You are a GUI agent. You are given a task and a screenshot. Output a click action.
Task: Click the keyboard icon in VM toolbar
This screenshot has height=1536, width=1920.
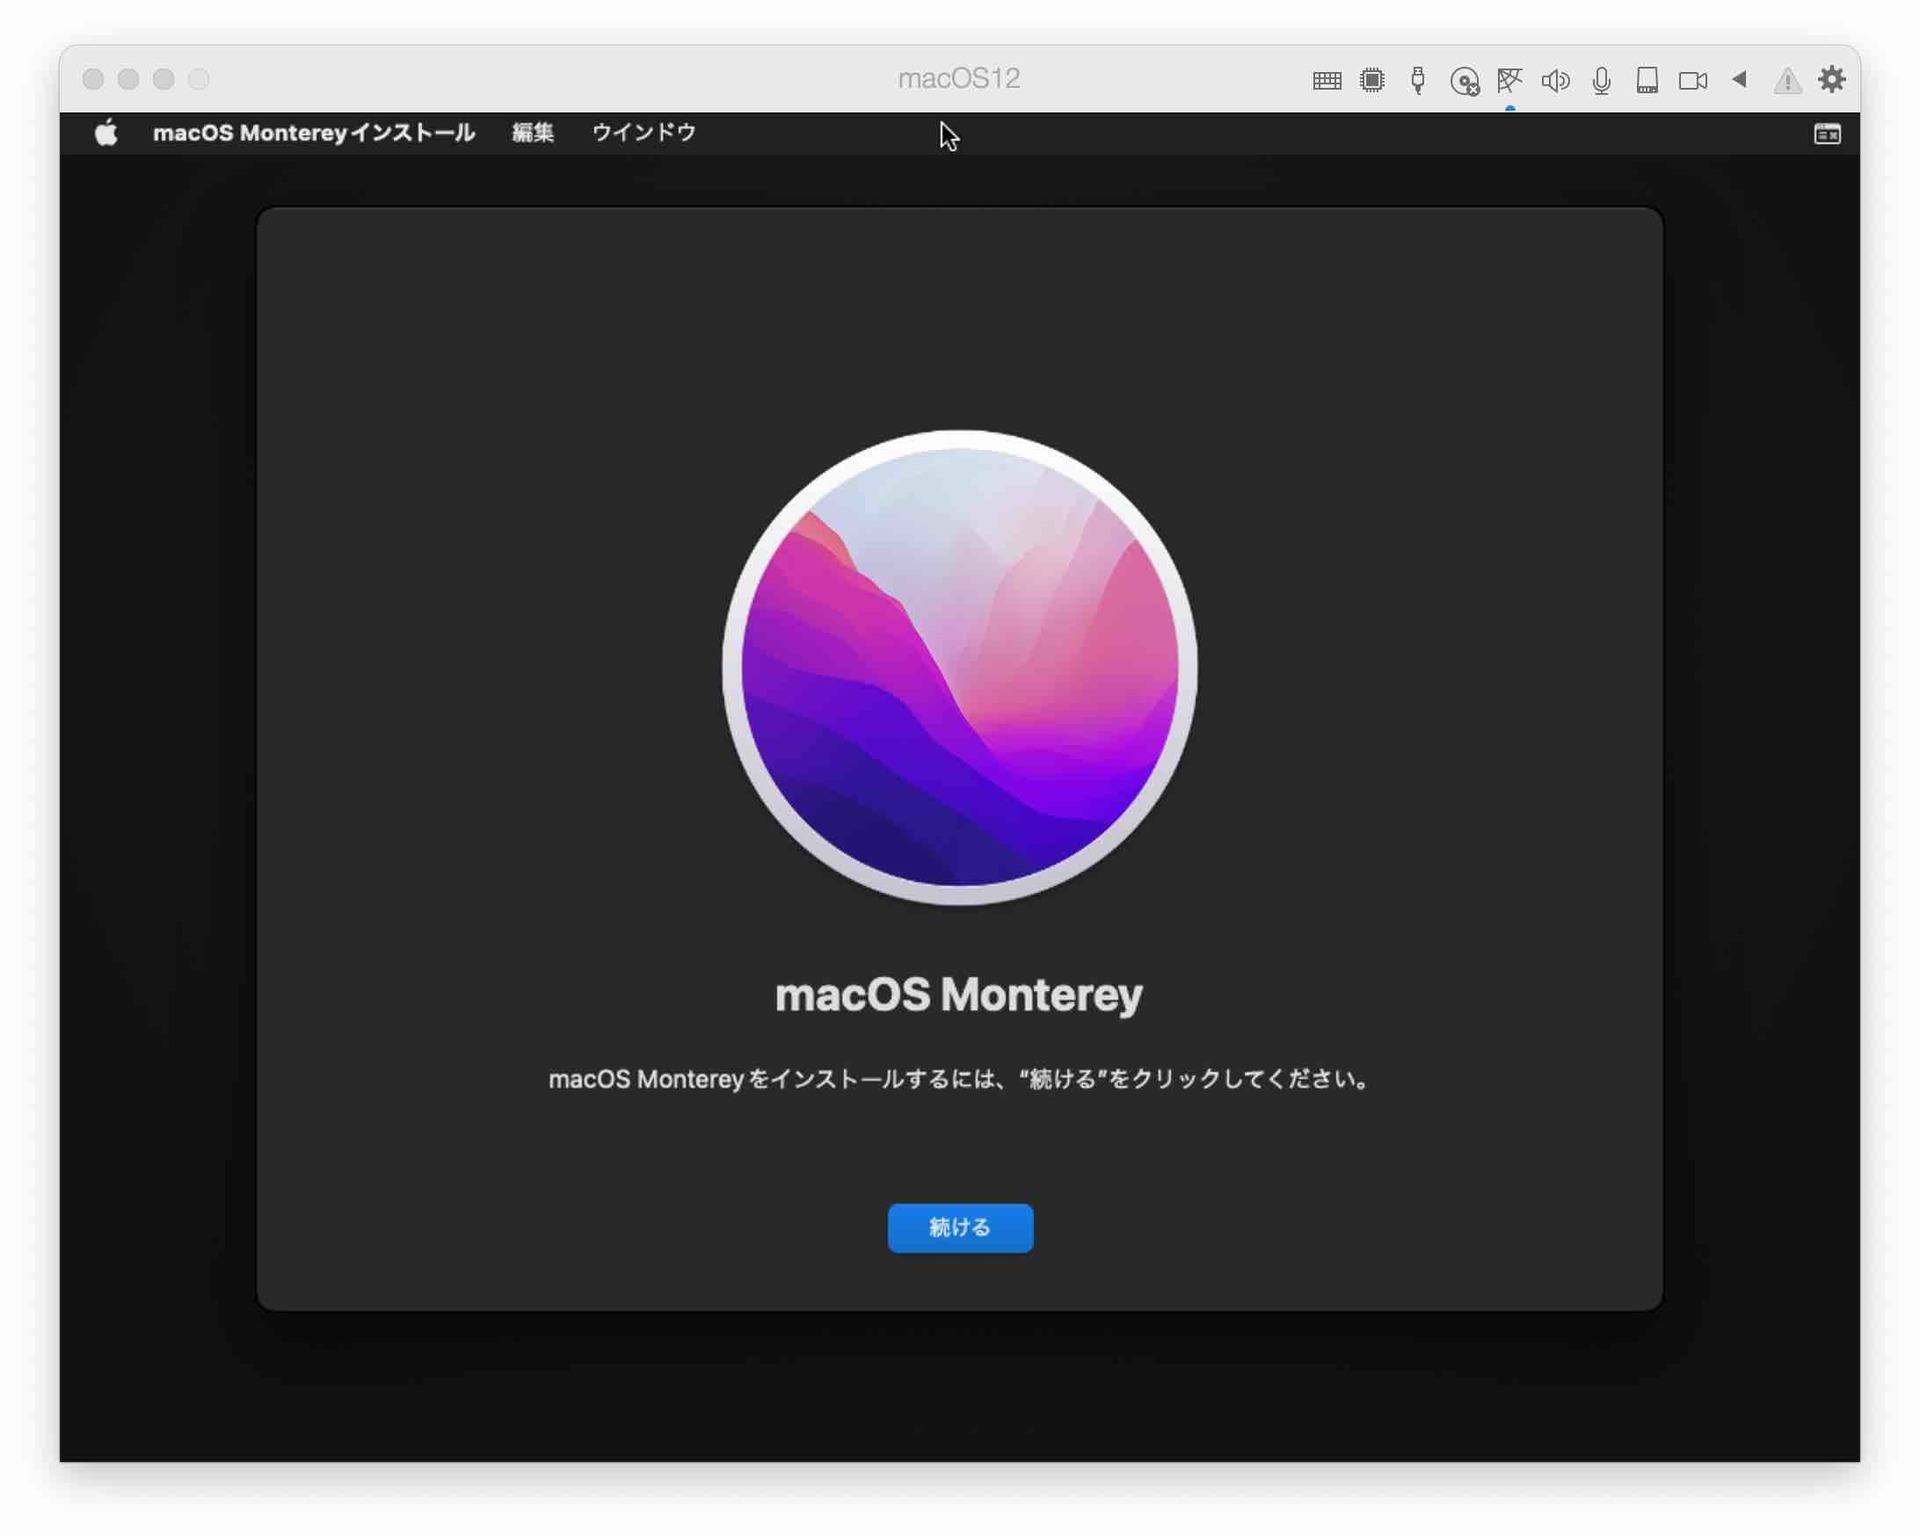pyautogui.click(x=1326, y=80)
